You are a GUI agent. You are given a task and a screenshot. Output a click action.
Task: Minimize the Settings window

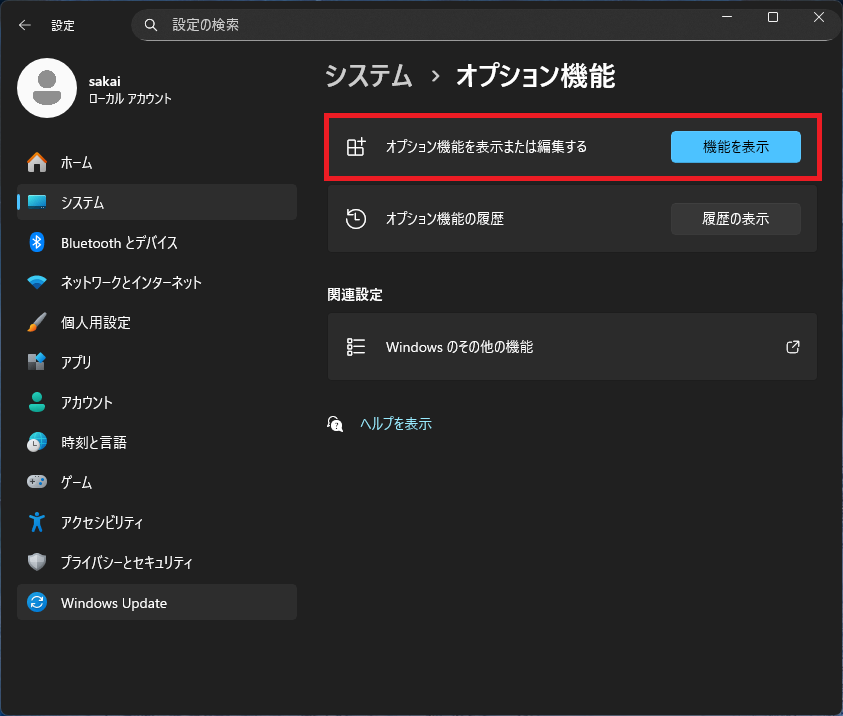[x=727, y=17]
